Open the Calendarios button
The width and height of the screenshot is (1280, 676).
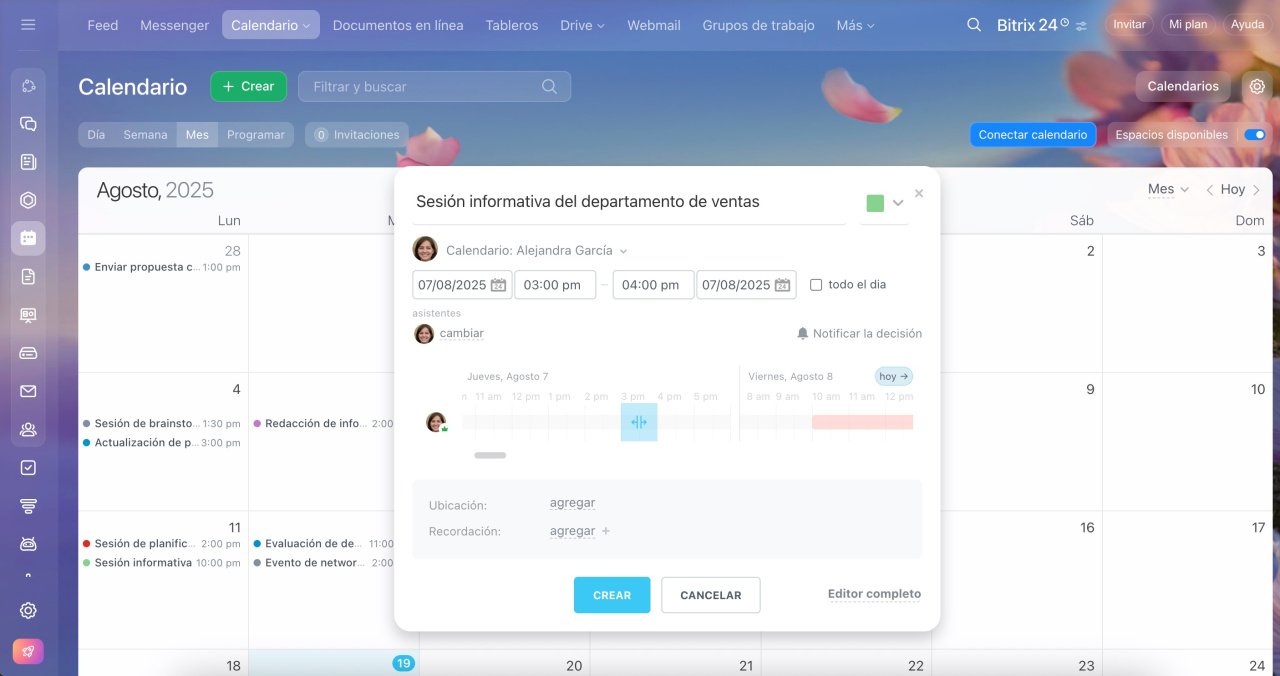pyautogui.click(x=1183, y=86)
